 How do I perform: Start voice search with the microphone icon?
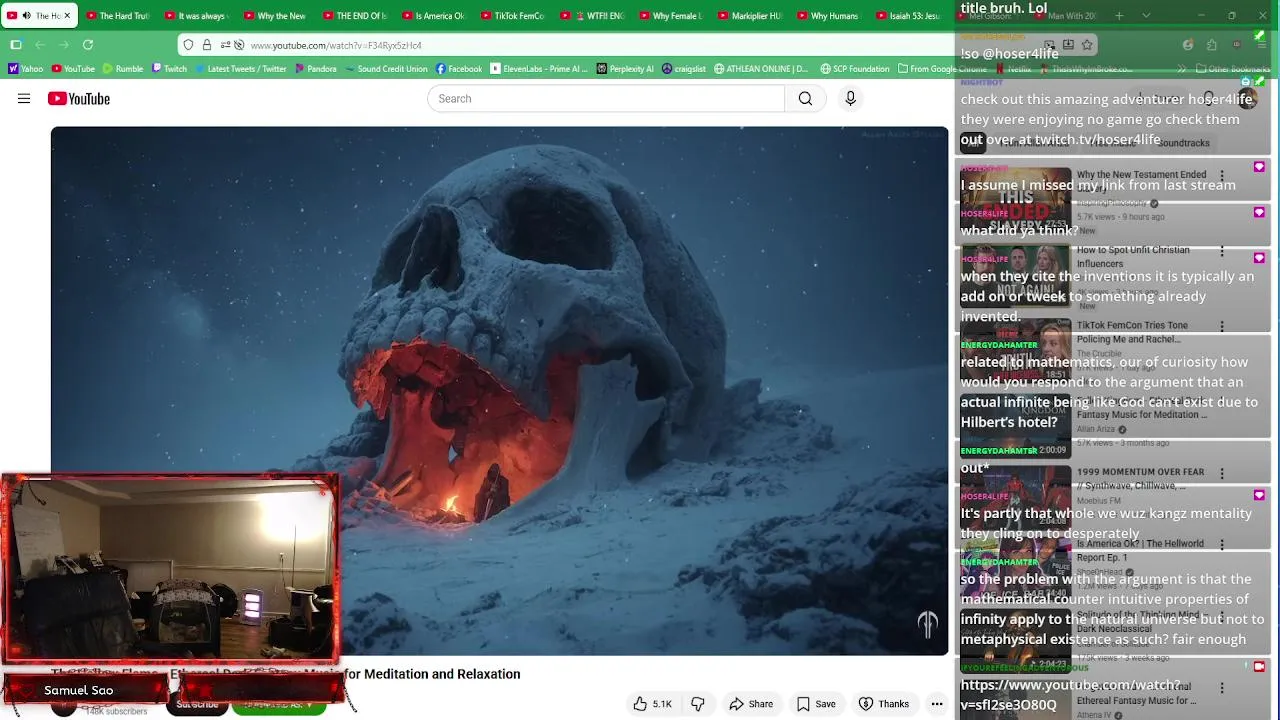[x=850, y=98]
